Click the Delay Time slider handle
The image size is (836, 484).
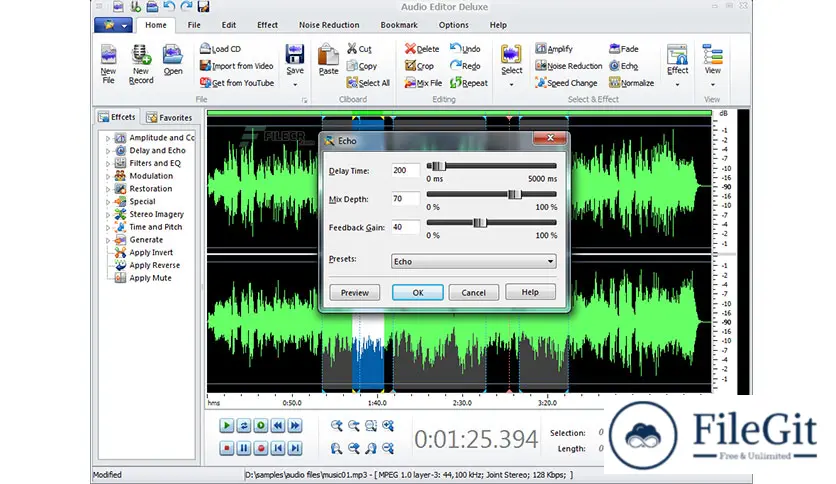coord(438,166)
